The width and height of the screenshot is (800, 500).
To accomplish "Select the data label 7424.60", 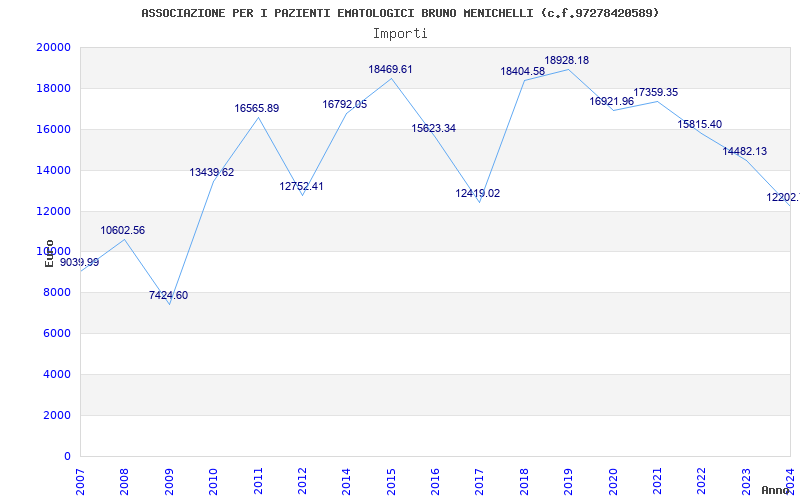I will point(168,295).
